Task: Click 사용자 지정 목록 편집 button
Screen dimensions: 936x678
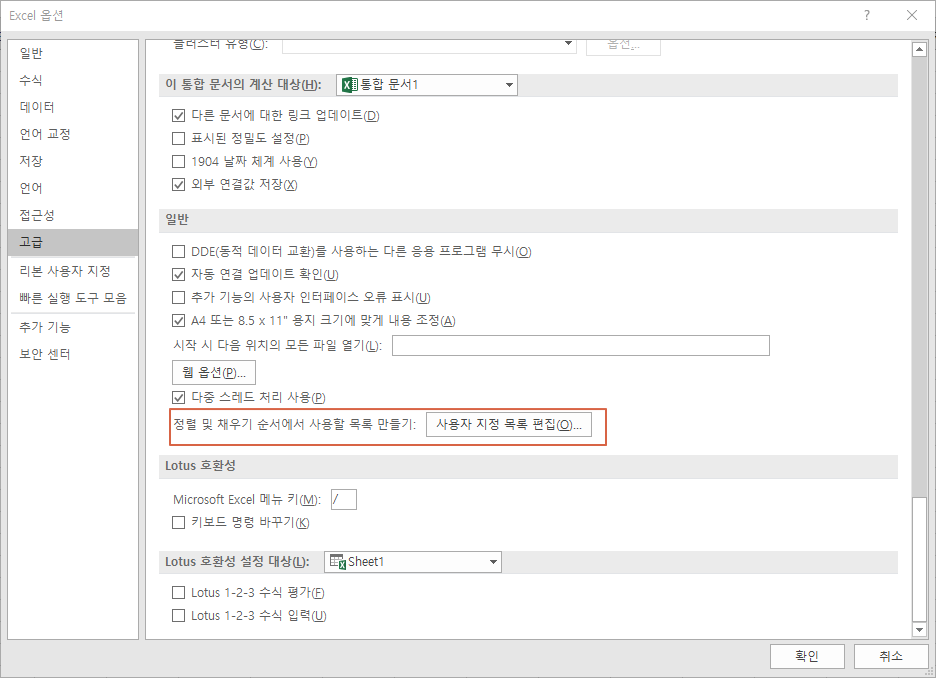Action: point(509,425)
